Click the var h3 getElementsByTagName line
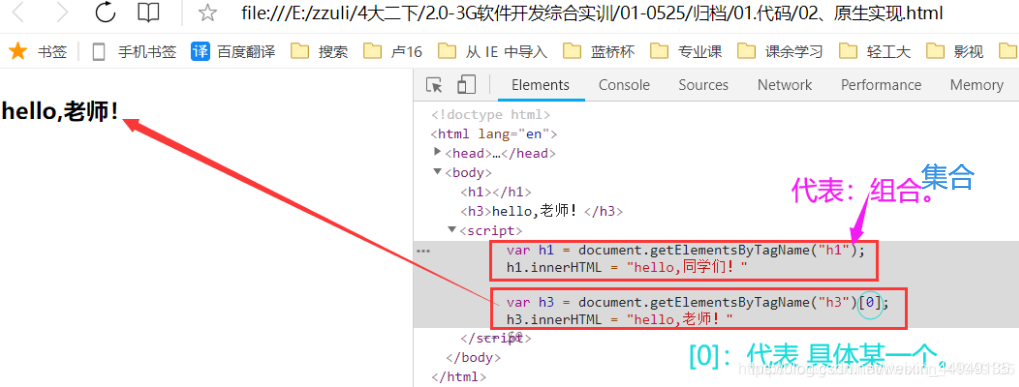Image resolution: width=1019 pixels, height=387 pixels. click(697, 302)
